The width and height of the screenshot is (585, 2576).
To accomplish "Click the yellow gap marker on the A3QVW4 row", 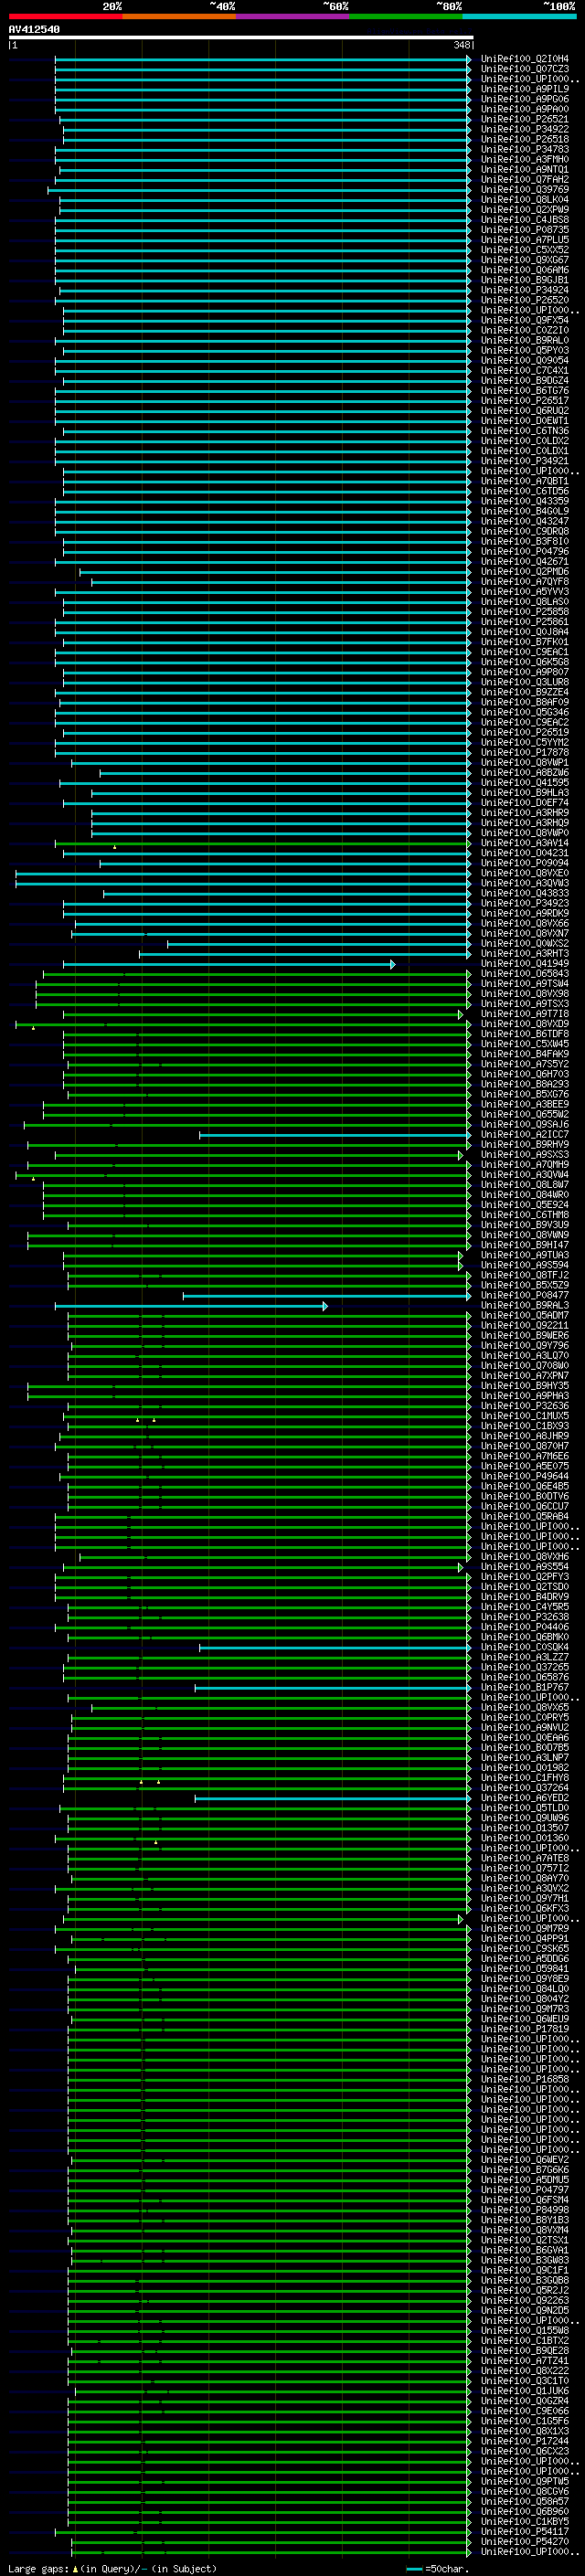I will [x=33, y=1179].
